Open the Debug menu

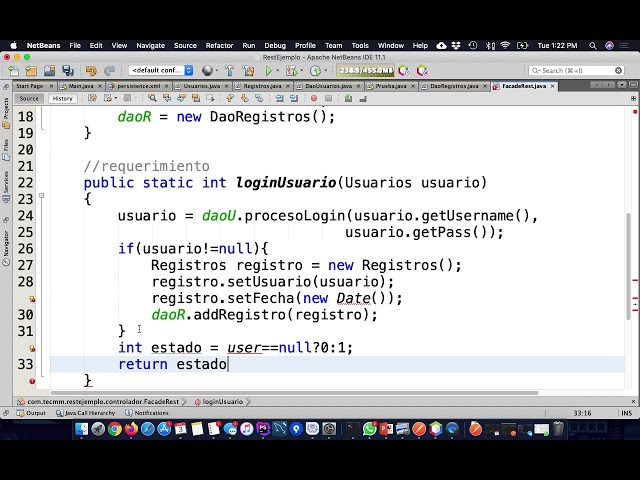pos(275,45)
